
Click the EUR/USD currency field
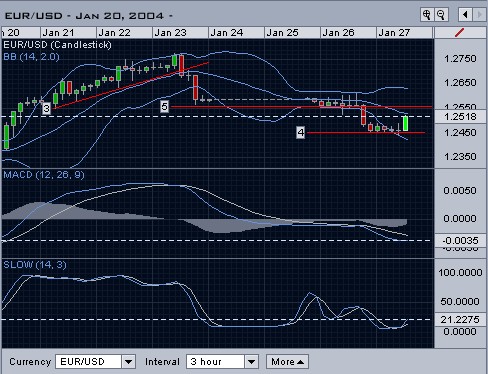pos(88,362)
